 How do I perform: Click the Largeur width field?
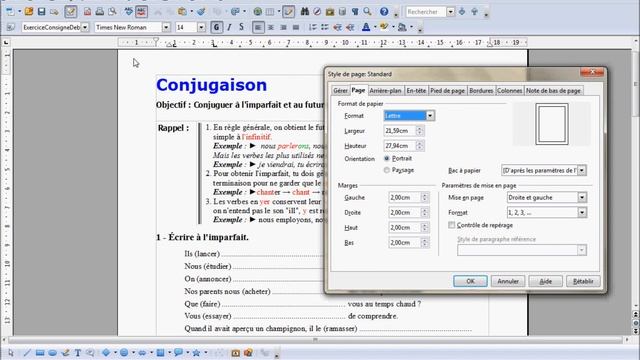(400, 131)
